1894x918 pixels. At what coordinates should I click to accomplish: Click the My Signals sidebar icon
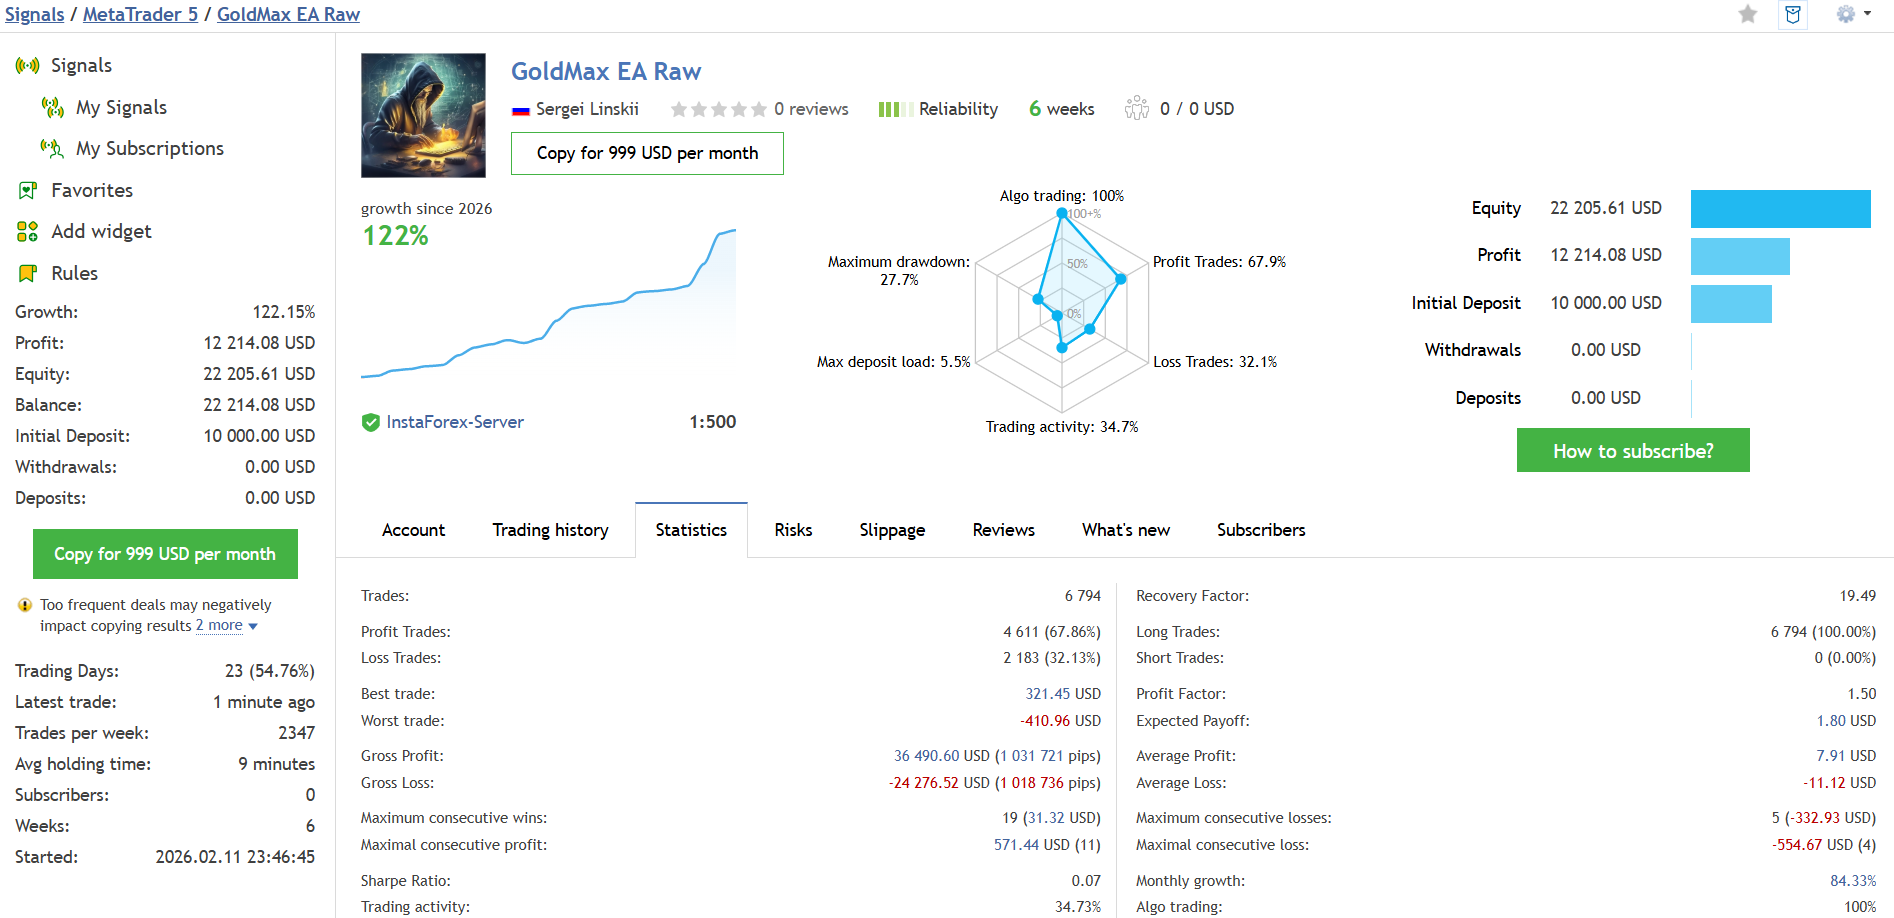pyautogui.click(x=53, y=107)
